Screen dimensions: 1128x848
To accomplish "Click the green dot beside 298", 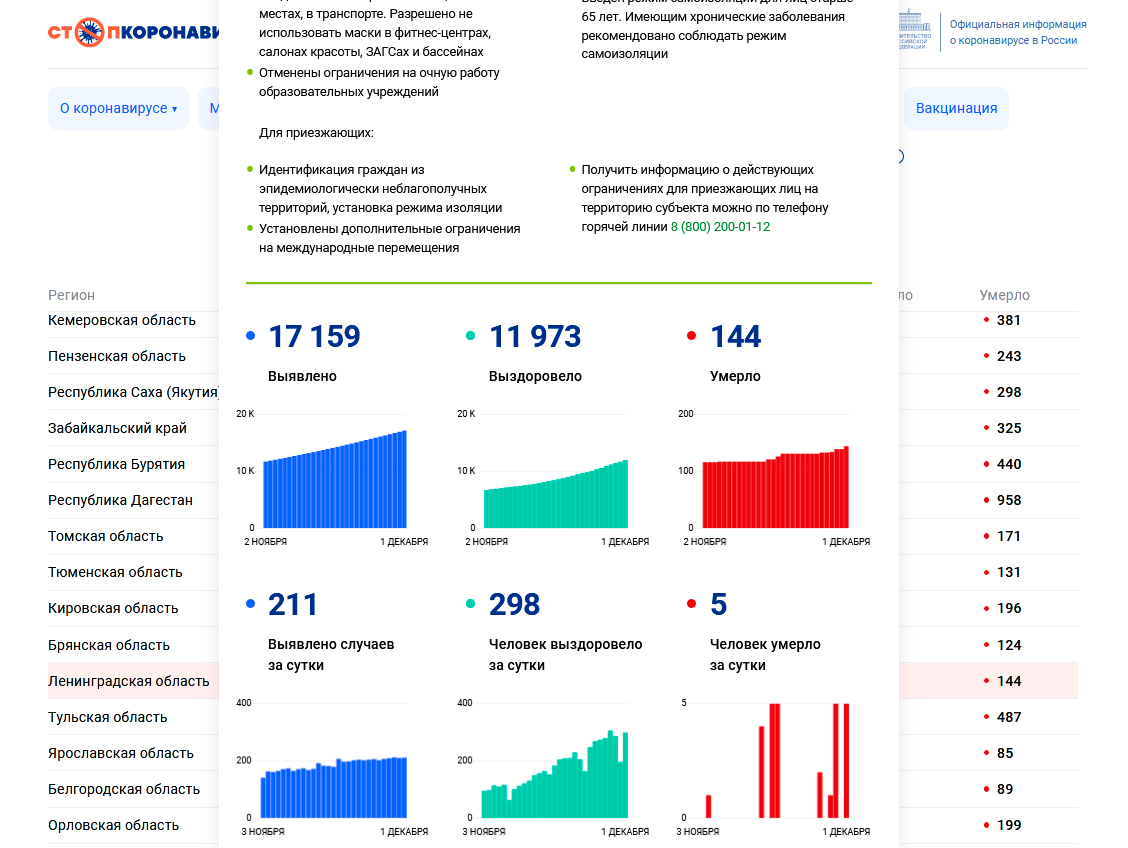I will tap(471, 604).
